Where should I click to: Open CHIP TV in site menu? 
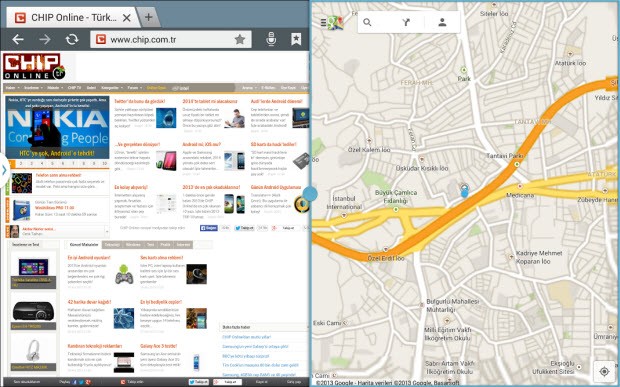pos(74,88)
